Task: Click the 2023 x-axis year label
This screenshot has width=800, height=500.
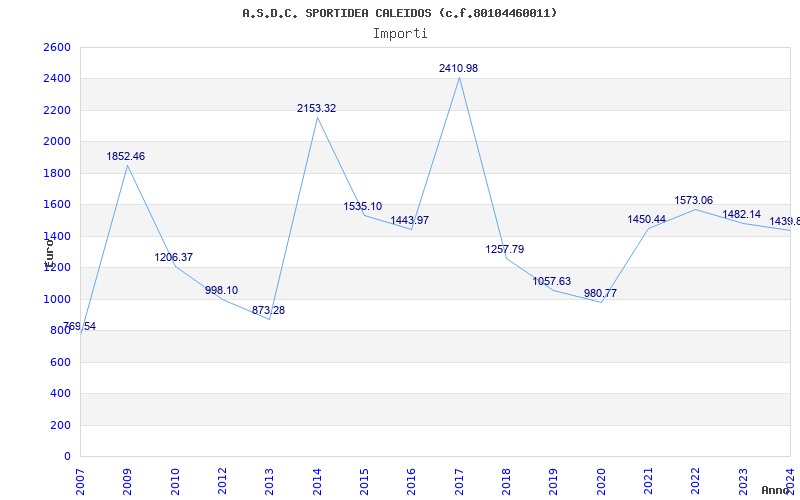Action: tap(743, 481)
